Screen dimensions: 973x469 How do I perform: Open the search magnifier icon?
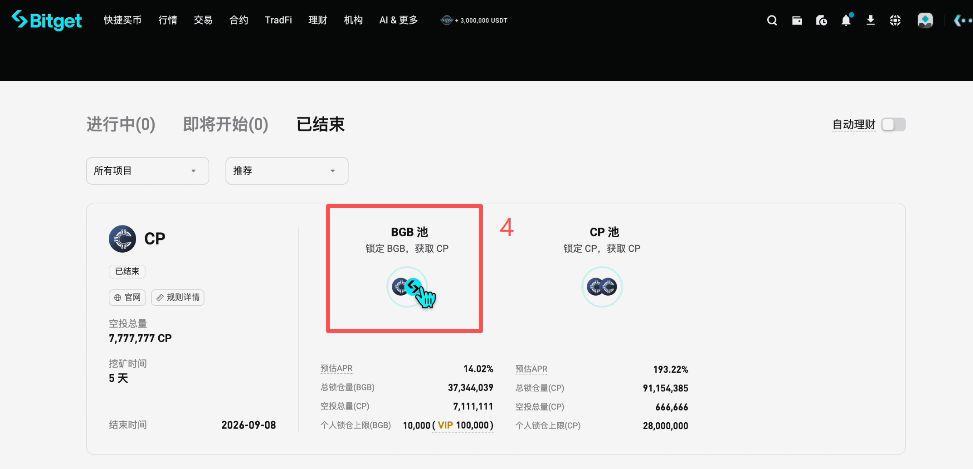(x=772, y=20)
